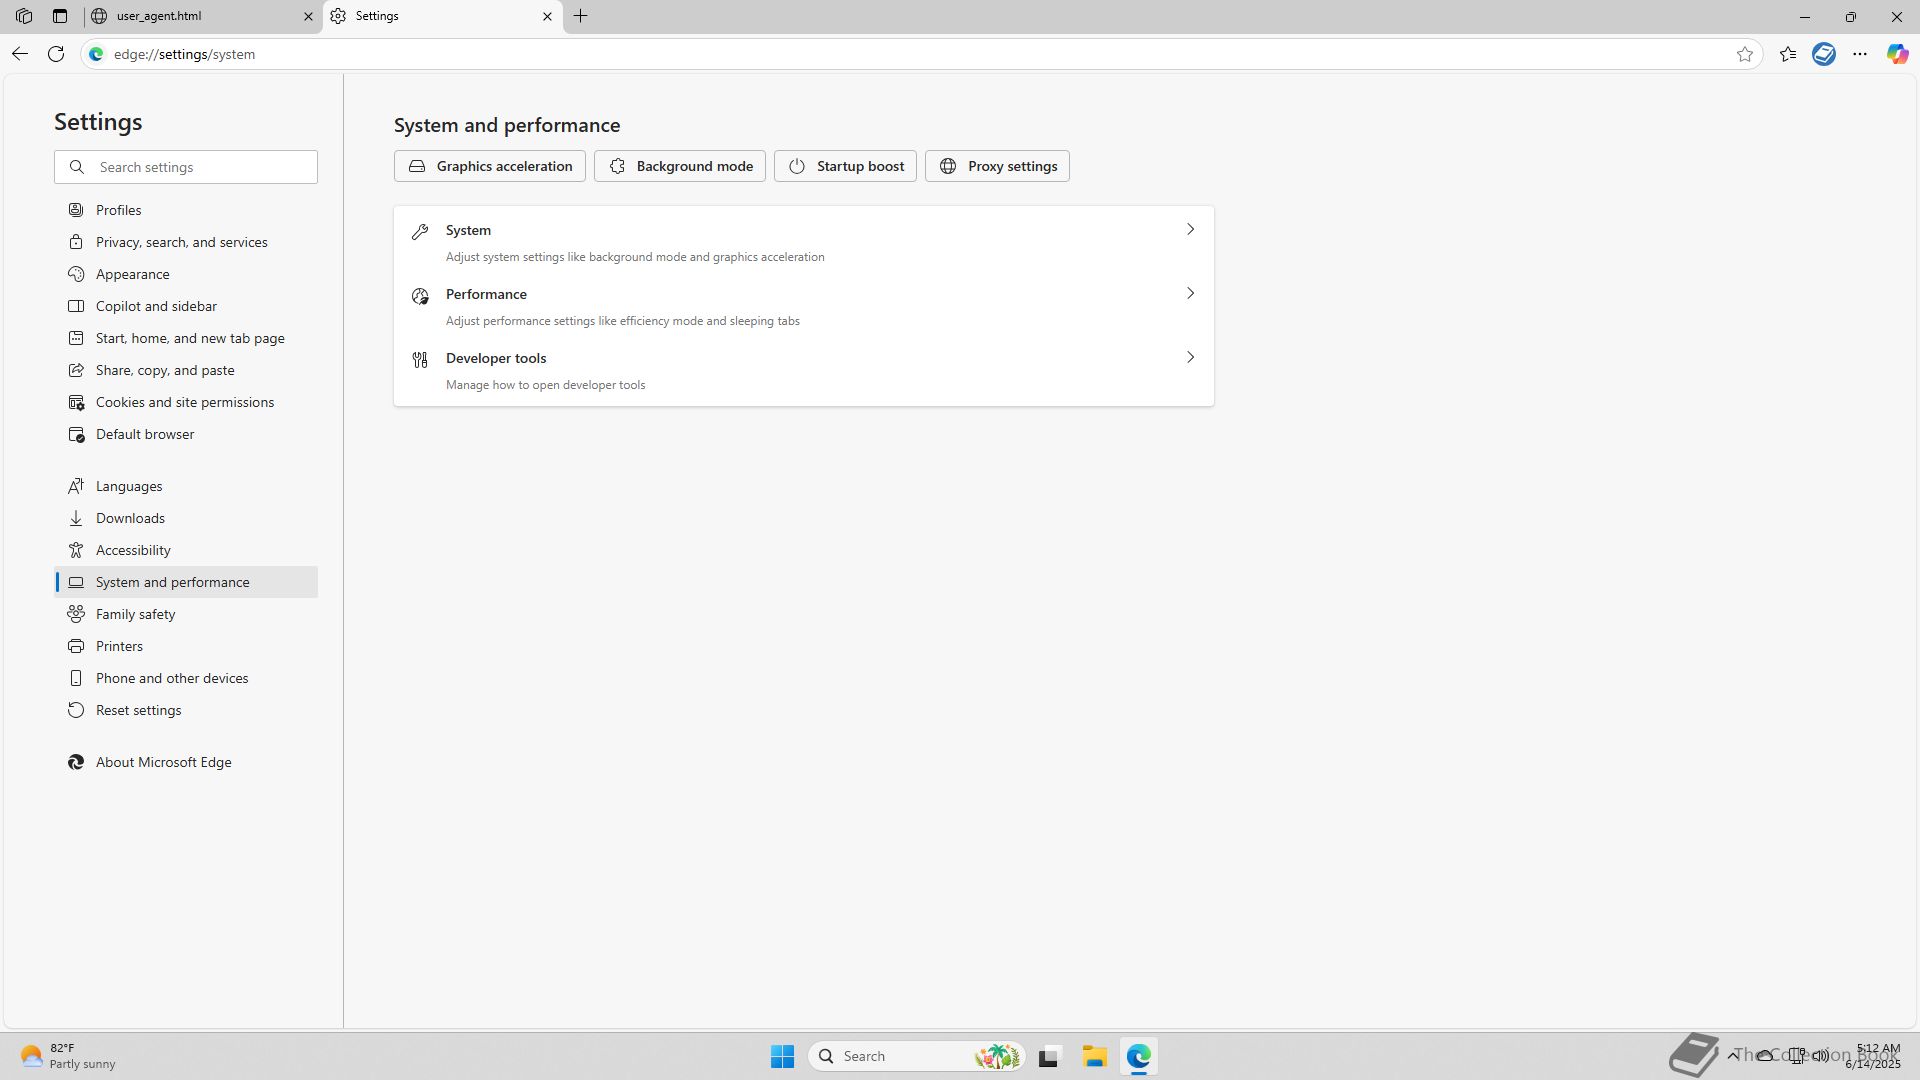Open the tab actions menu icon
This screenshot has height=1080, width=1920.
click(x=60, y=16)
